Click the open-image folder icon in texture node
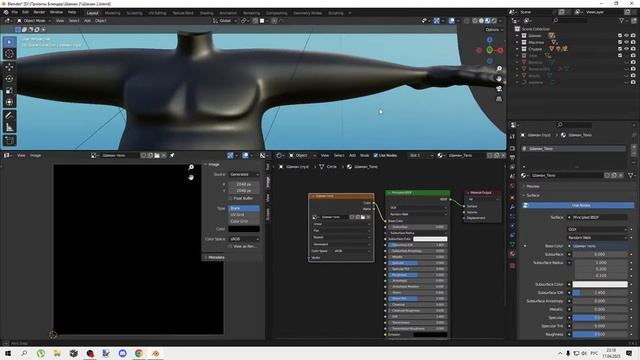Viewport: 640px width, 360px height. tap(362, 217)
